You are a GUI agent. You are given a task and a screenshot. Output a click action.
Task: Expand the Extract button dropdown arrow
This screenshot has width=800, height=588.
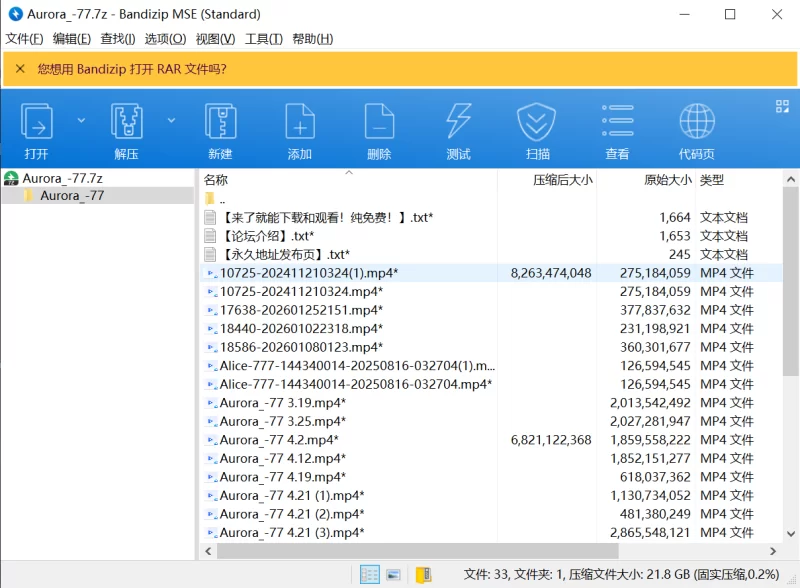coord(171,121)
